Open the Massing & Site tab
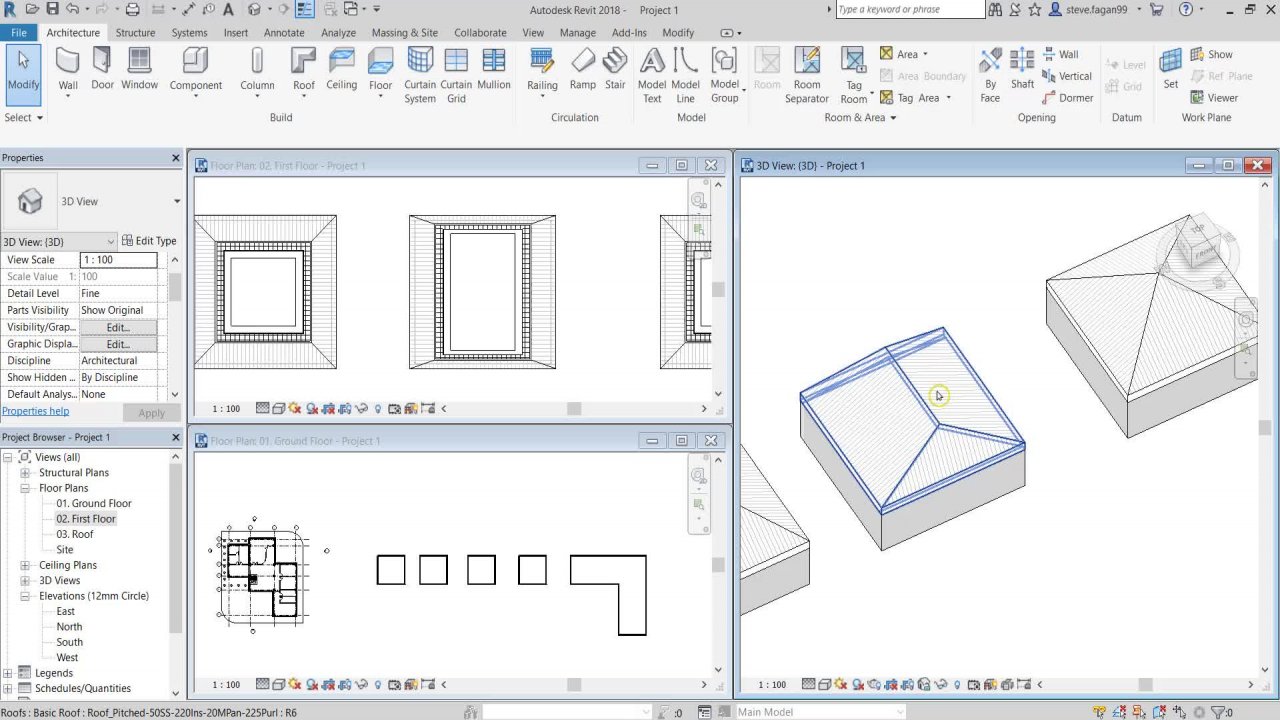Viewport: 1280px width, 720px height. click(x=404, y=32)
